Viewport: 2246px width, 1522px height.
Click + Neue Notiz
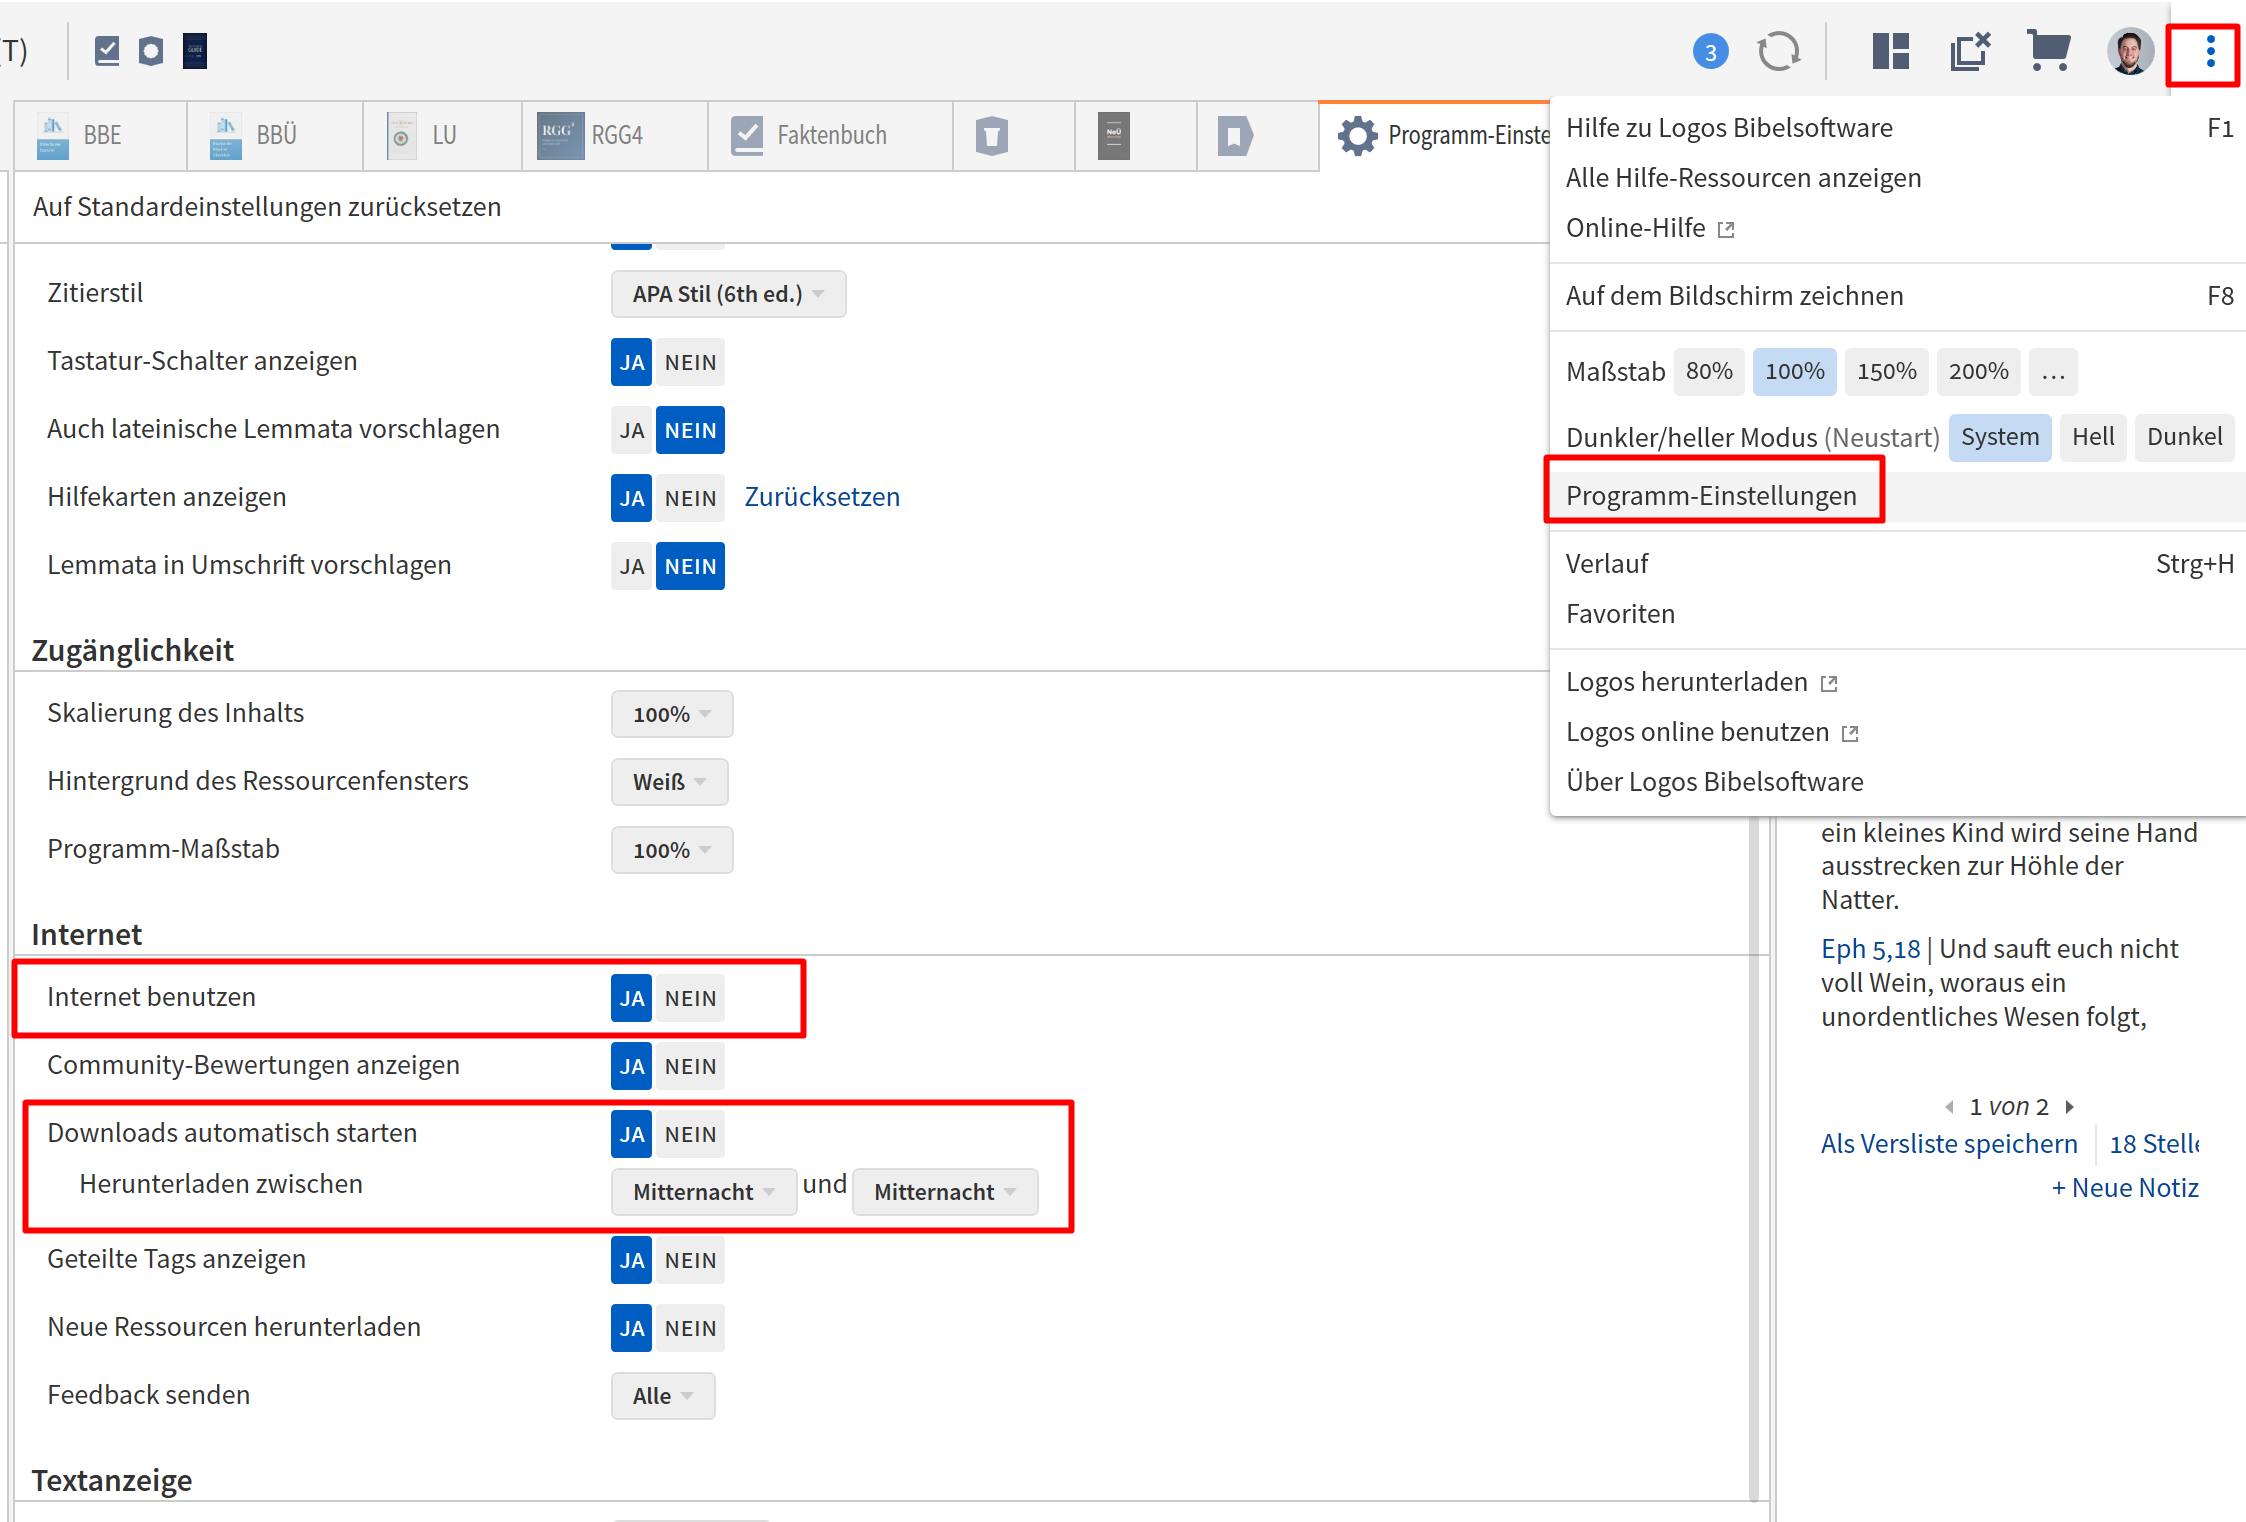pos(2124,1188)
